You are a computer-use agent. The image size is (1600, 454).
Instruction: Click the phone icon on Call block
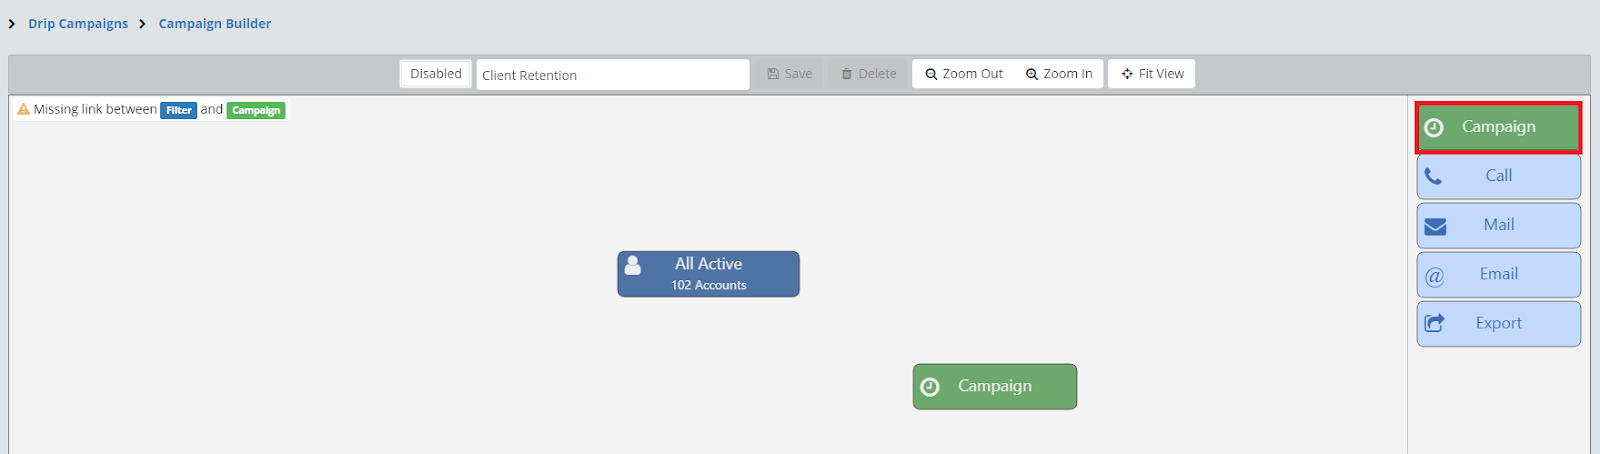1433,177
